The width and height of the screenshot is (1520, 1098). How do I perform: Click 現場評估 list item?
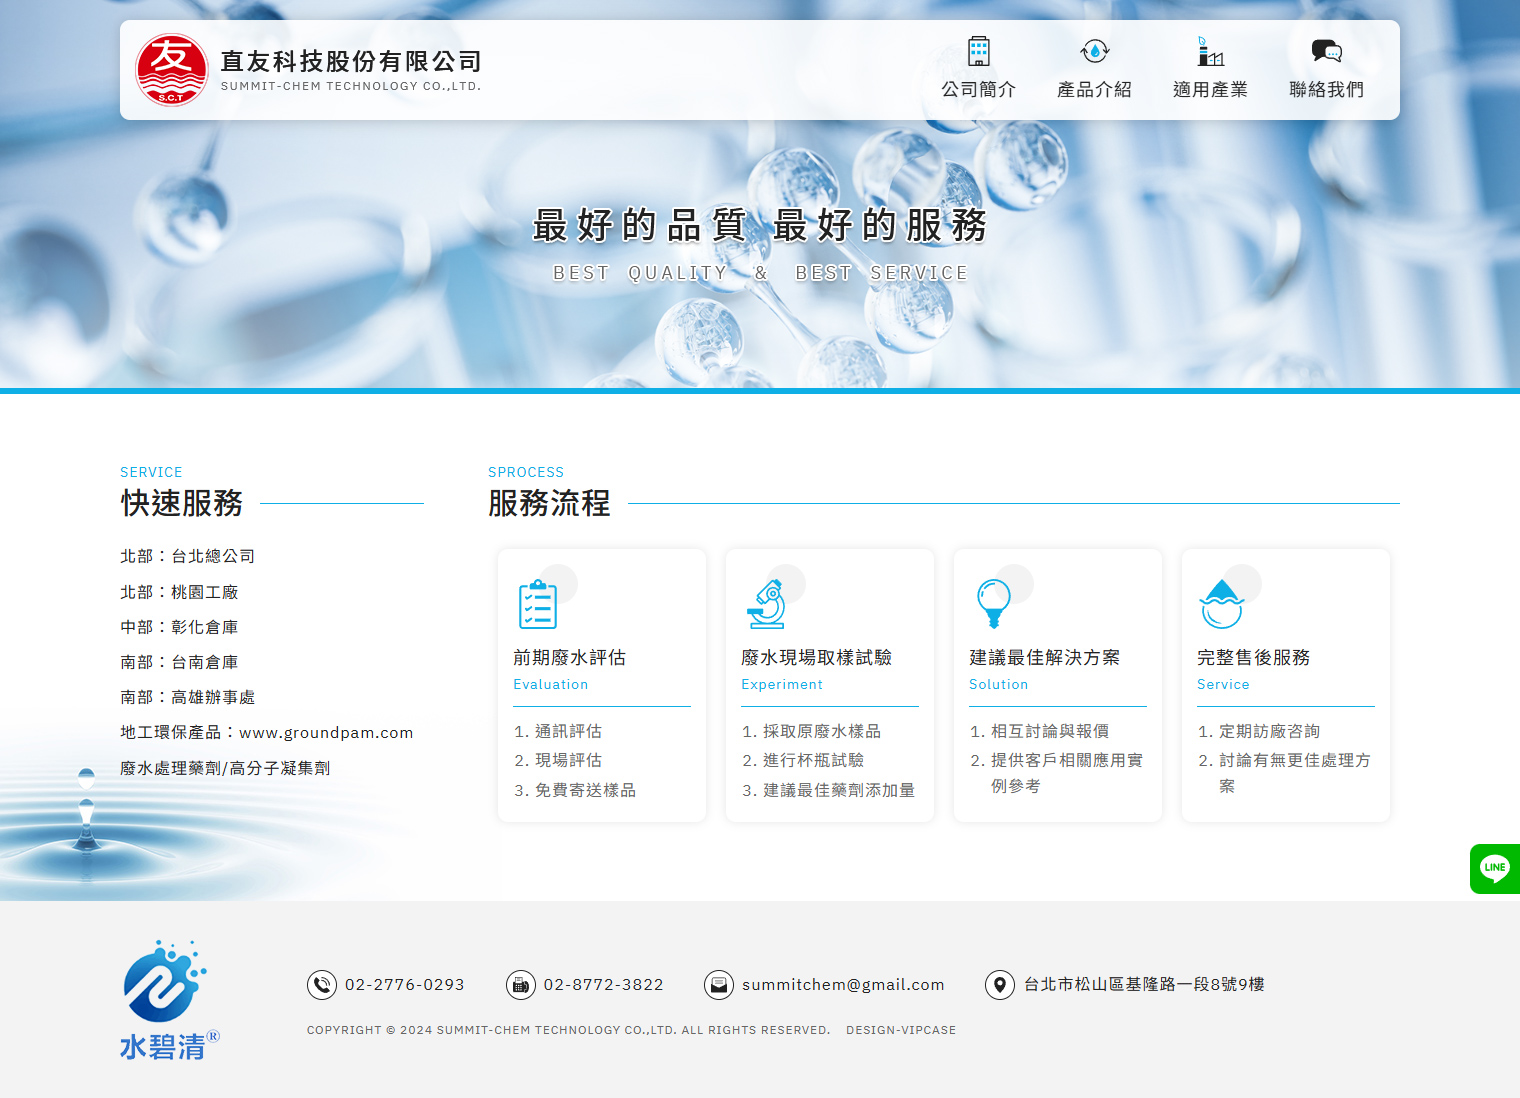point(569,760)
